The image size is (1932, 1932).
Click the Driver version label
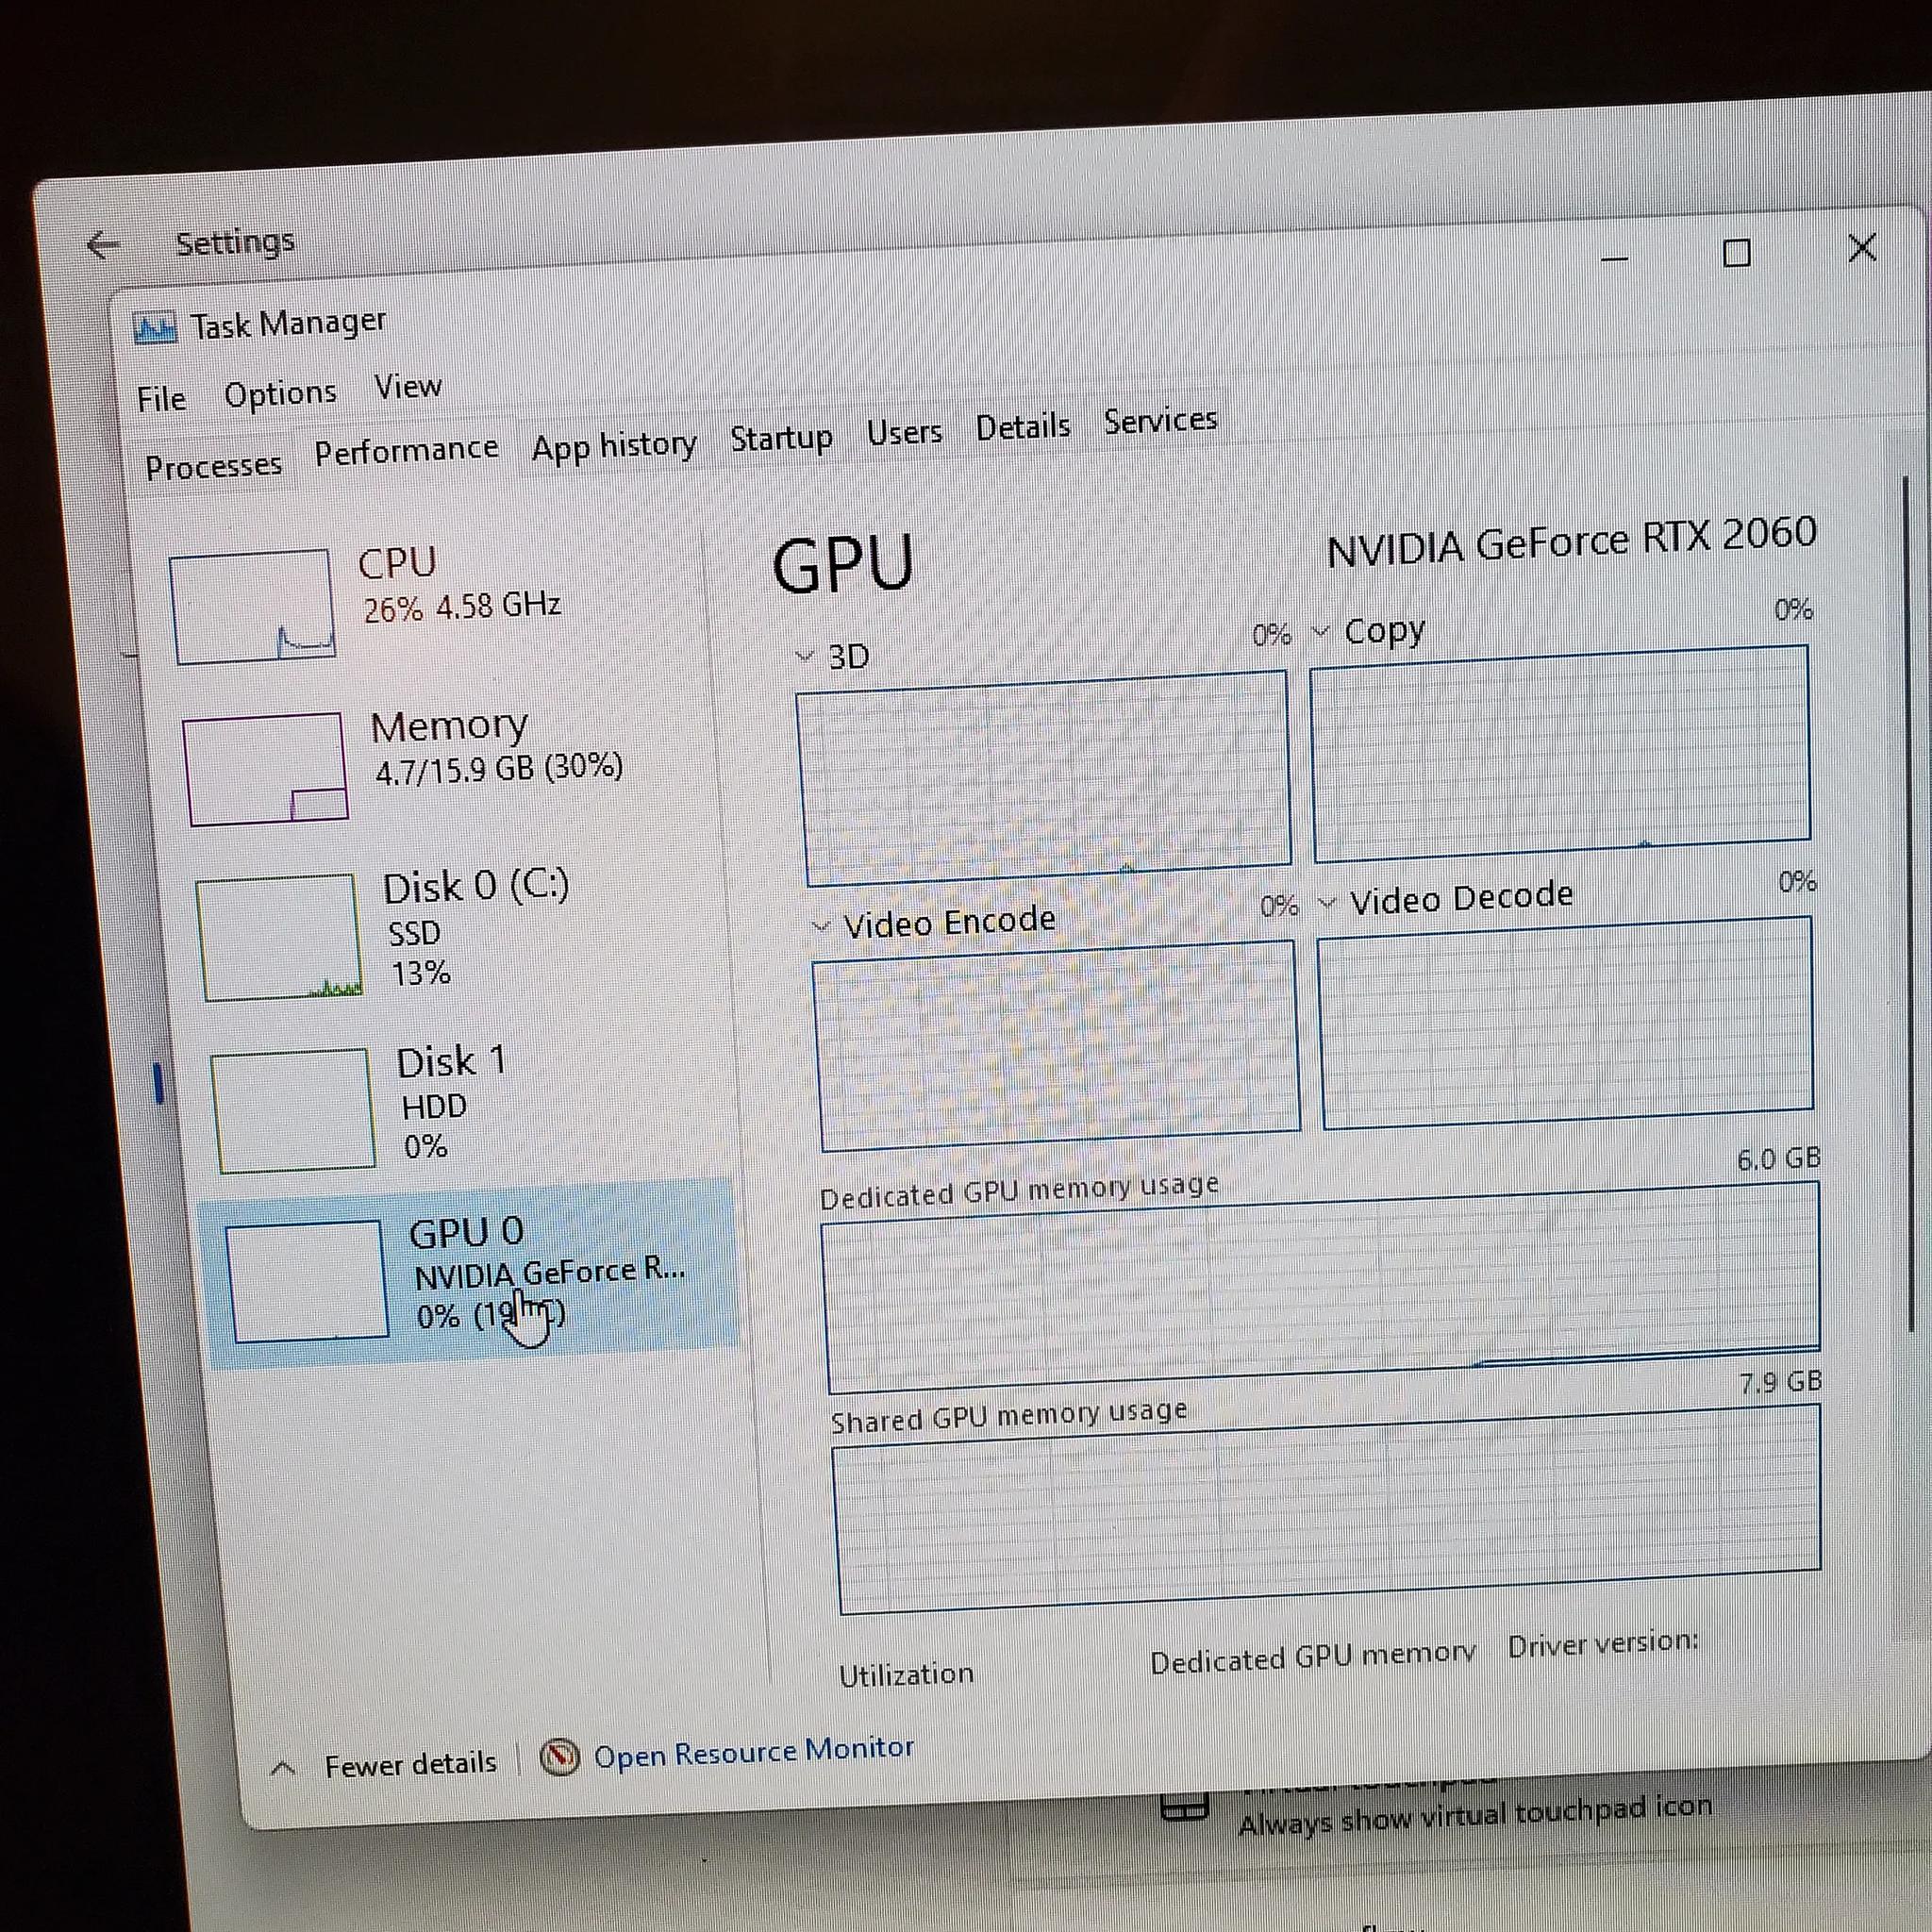pos(1603,1645)
